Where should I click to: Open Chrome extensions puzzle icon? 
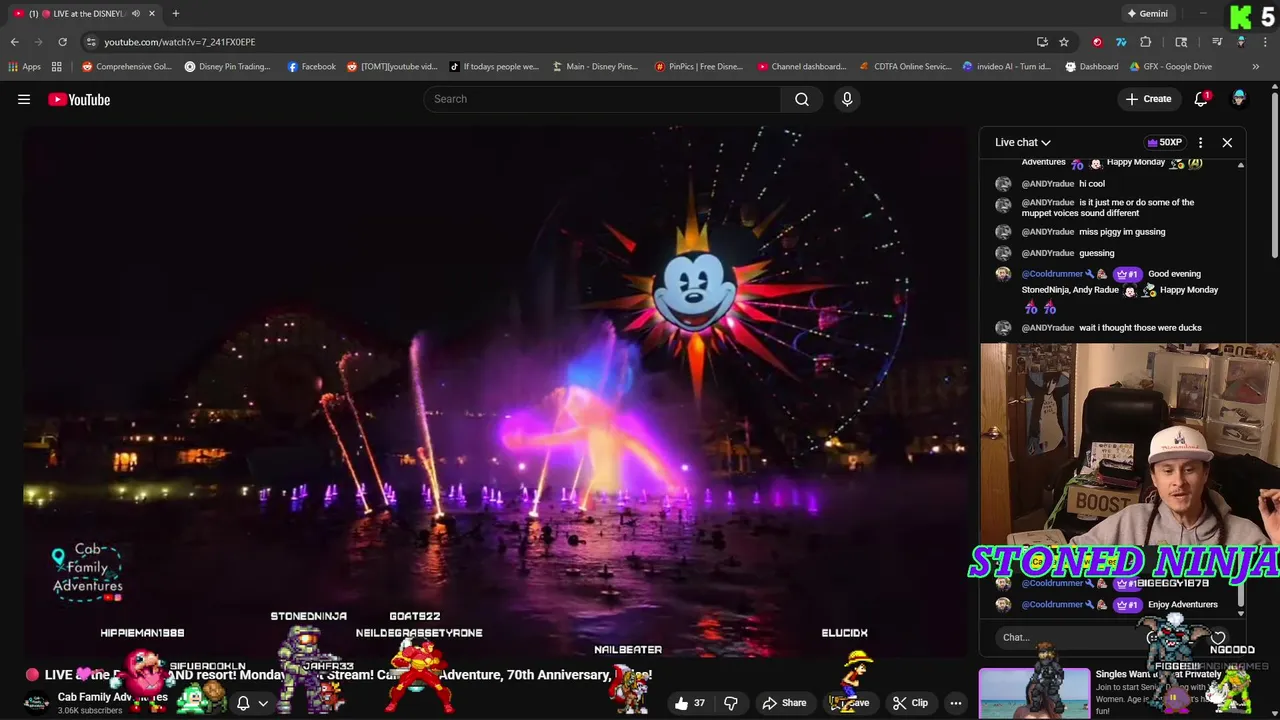(x=1146, y=42)
